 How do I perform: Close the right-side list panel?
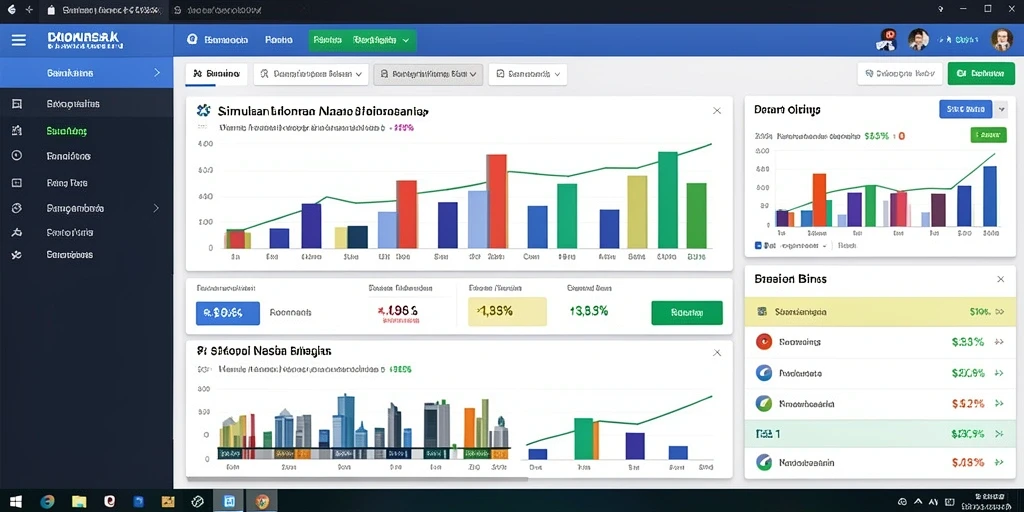(x=1000, y=279)
